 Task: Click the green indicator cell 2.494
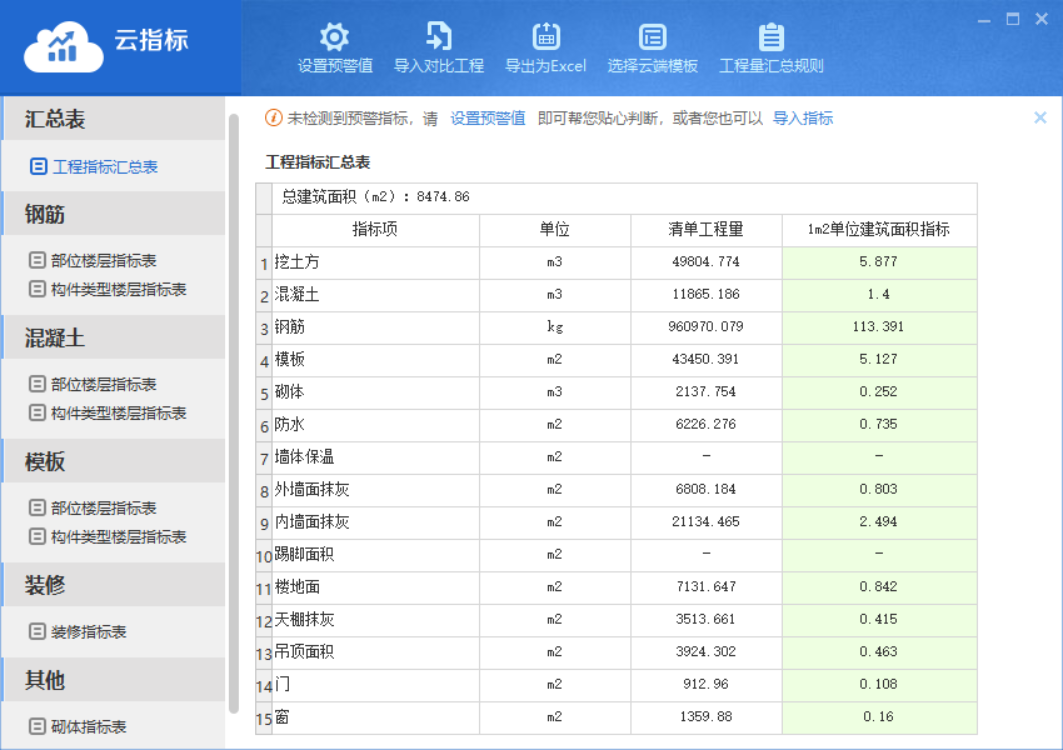879,522
